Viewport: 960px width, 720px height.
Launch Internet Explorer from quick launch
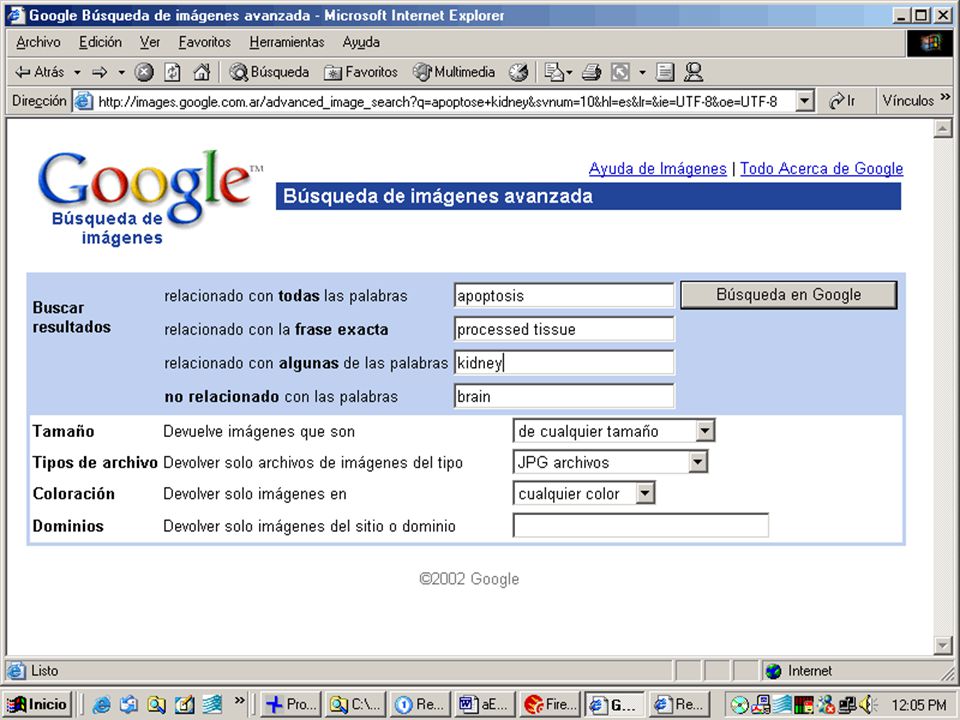click(101, 705)
